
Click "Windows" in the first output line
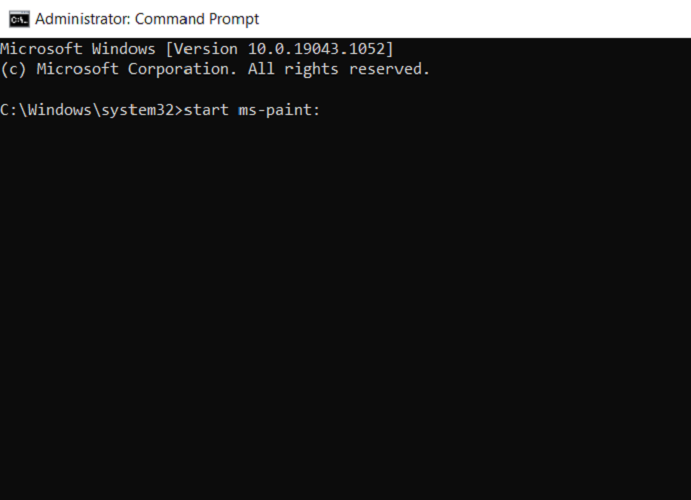coord(124,49)
